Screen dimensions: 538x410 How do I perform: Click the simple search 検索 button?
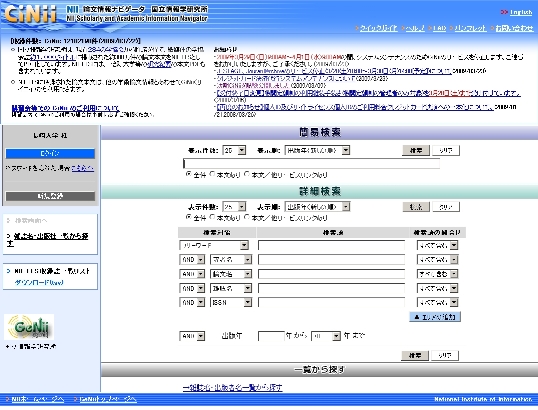pos(416,150)
